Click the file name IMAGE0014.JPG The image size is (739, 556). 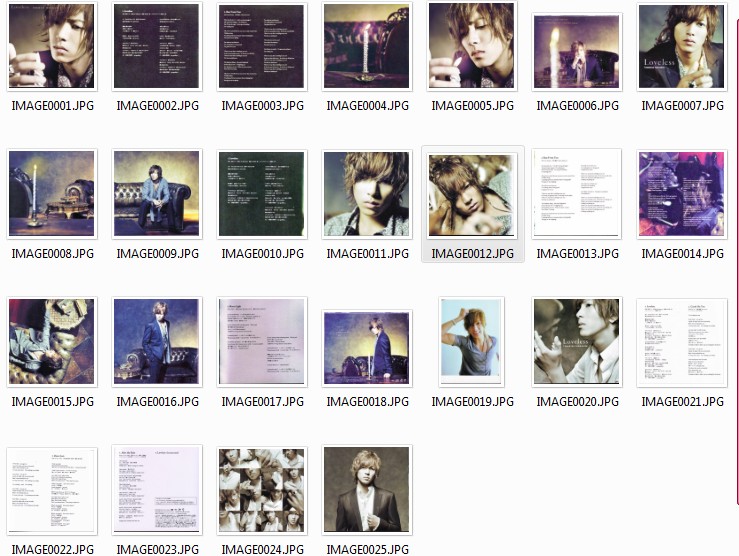coord(682,253)
